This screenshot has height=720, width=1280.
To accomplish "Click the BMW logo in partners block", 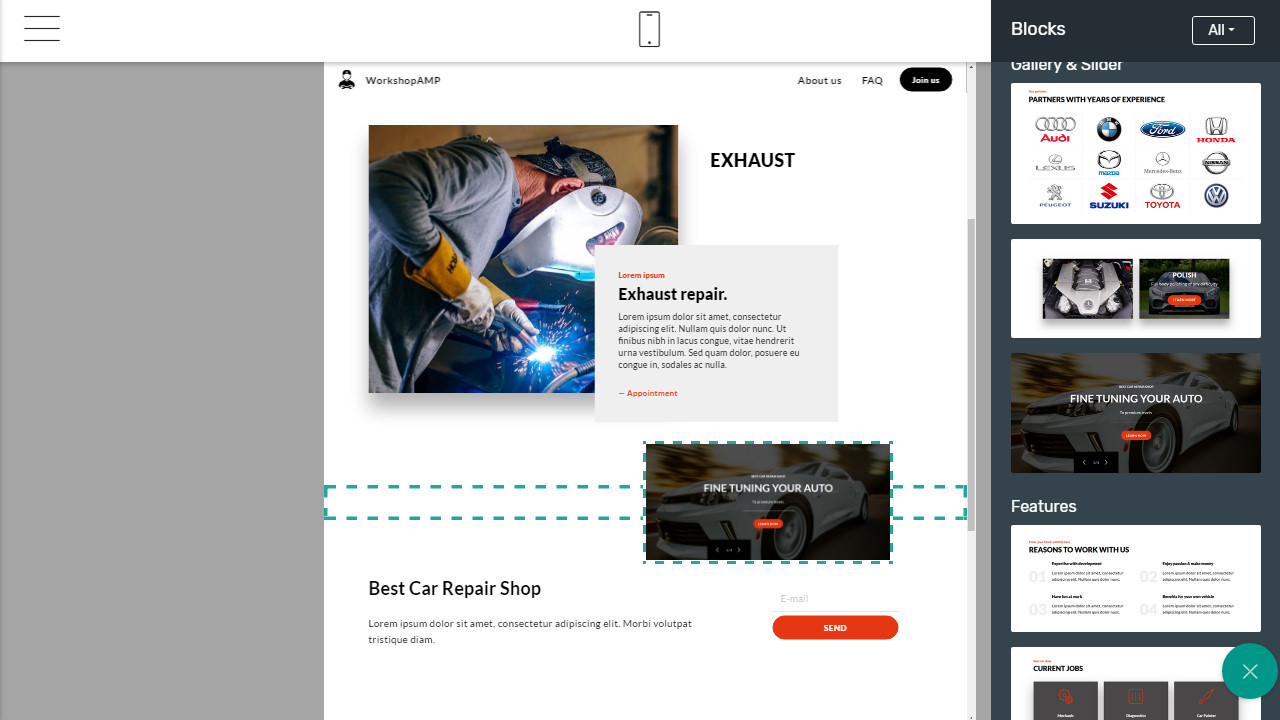I will pyautogui.click(x=1108, y=129).
